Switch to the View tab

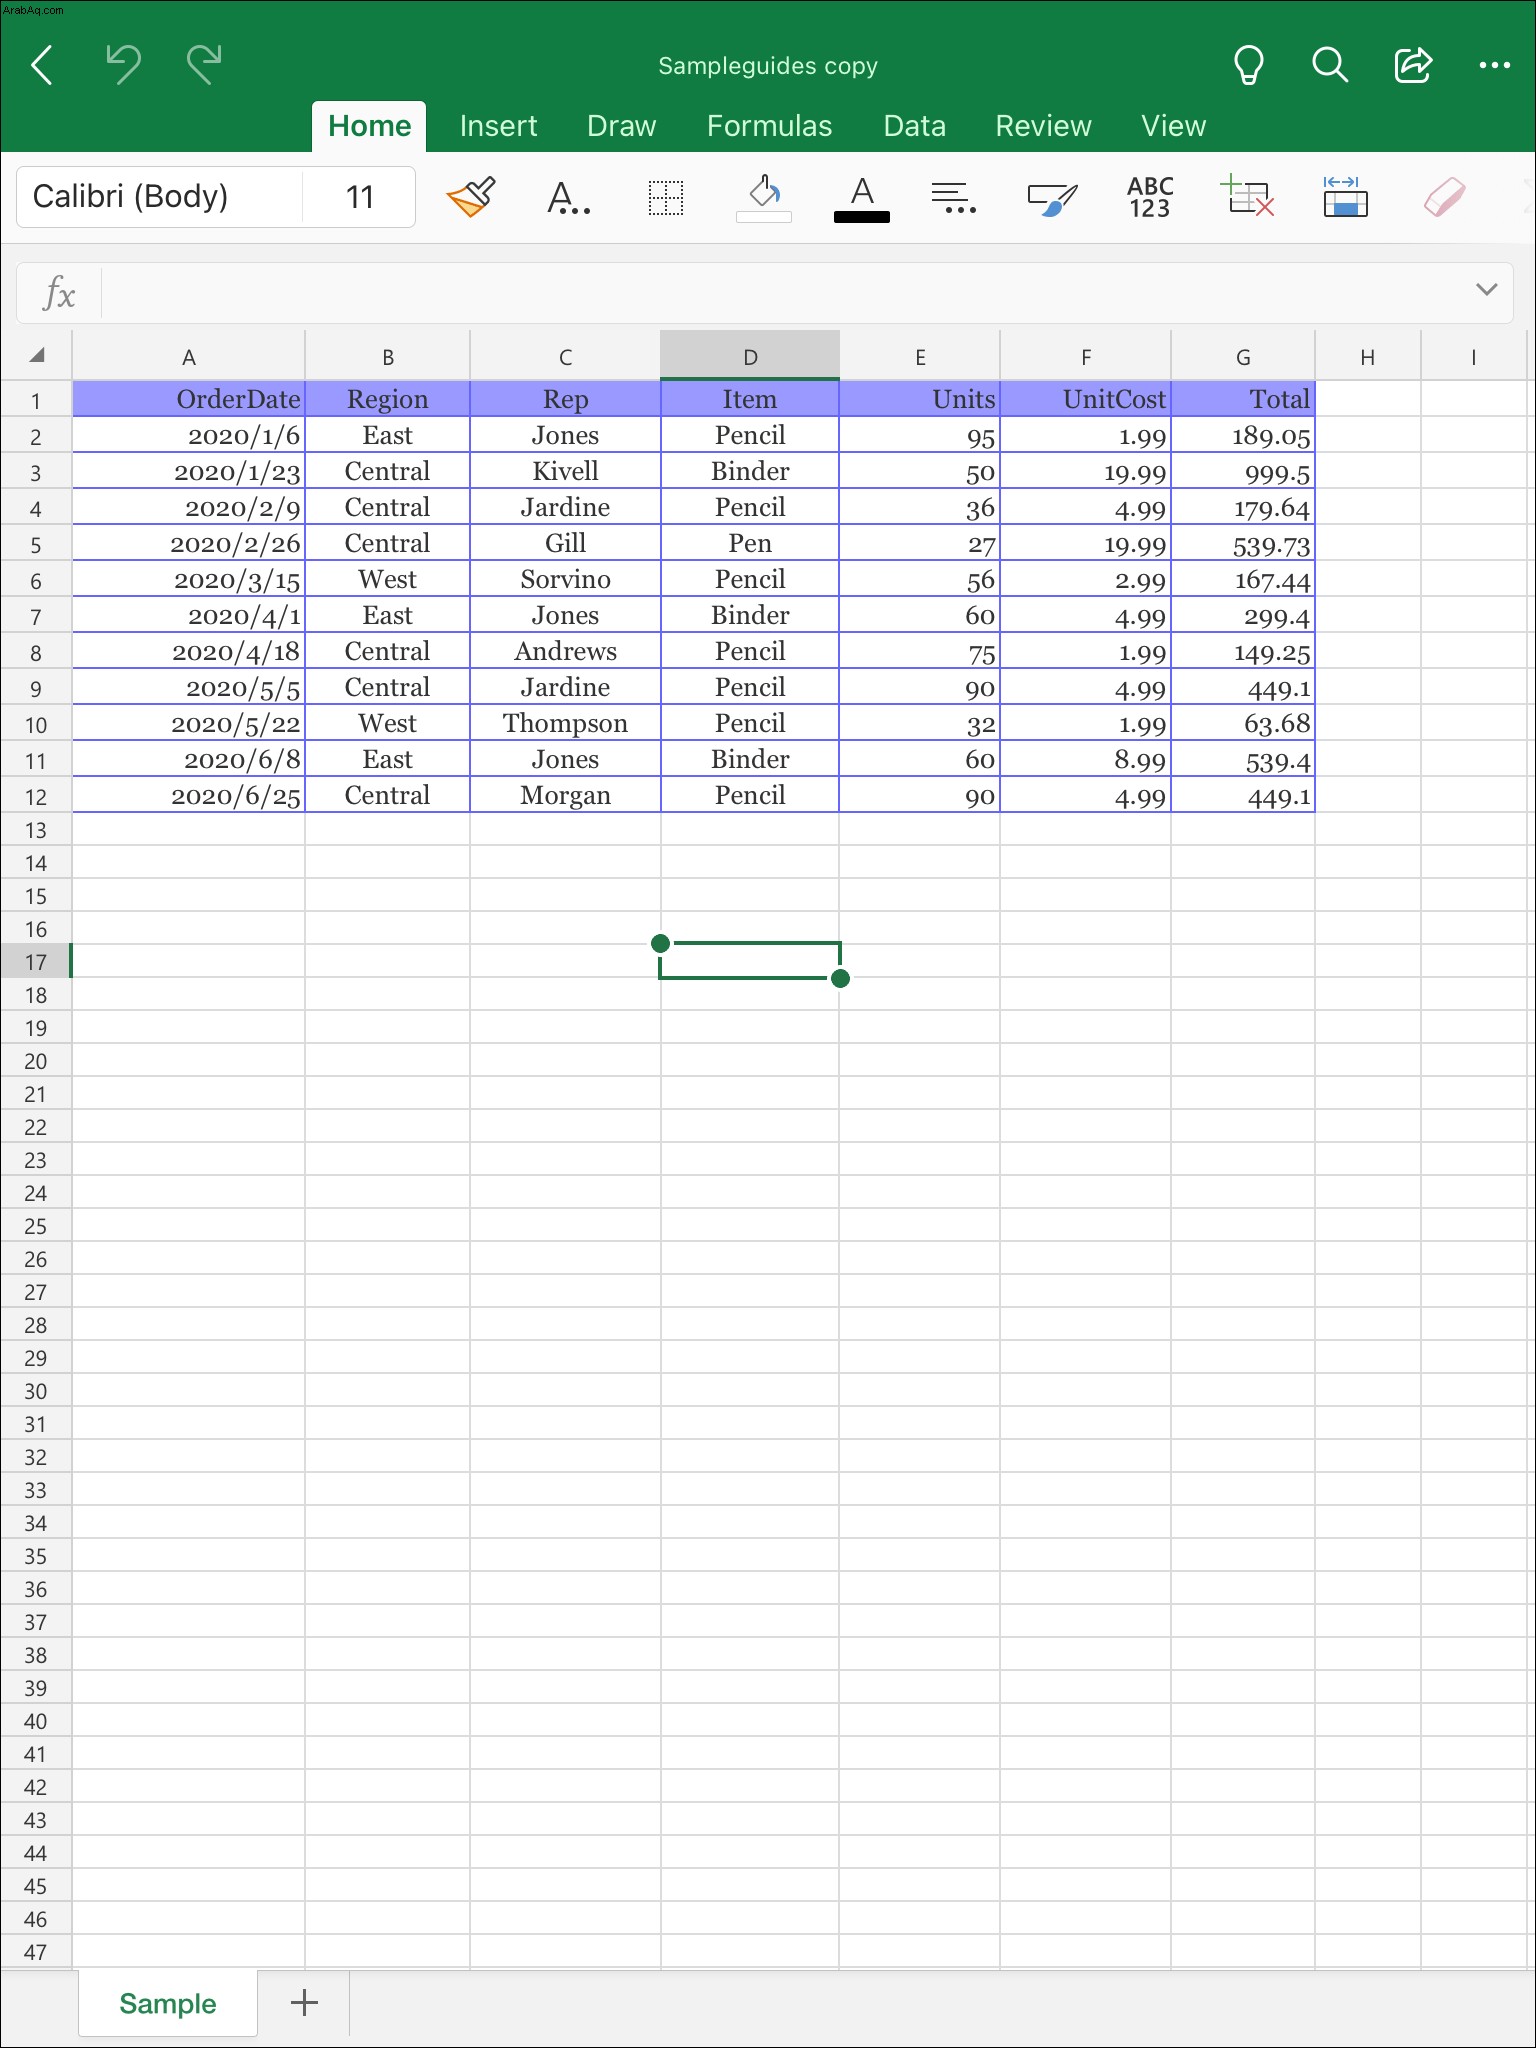(x=1173, y=126)
